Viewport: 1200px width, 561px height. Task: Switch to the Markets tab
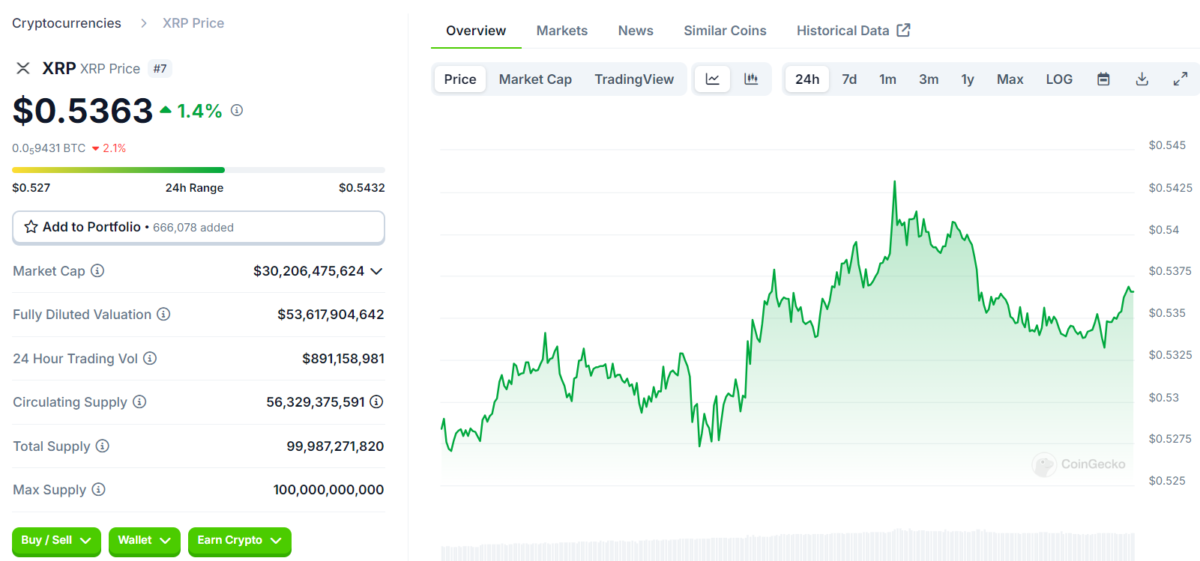[x=562, y=31]
